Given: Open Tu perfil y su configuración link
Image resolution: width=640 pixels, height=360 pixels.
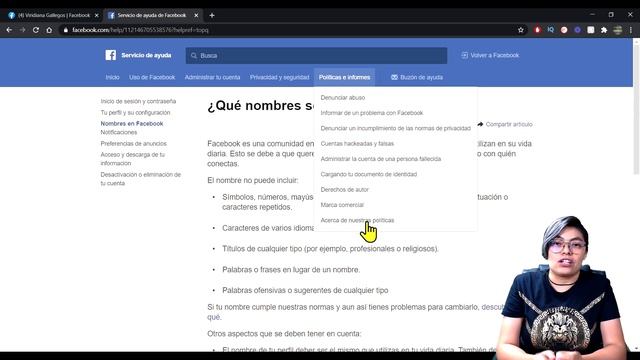Looking at the screenshot, I should (136, 112).
